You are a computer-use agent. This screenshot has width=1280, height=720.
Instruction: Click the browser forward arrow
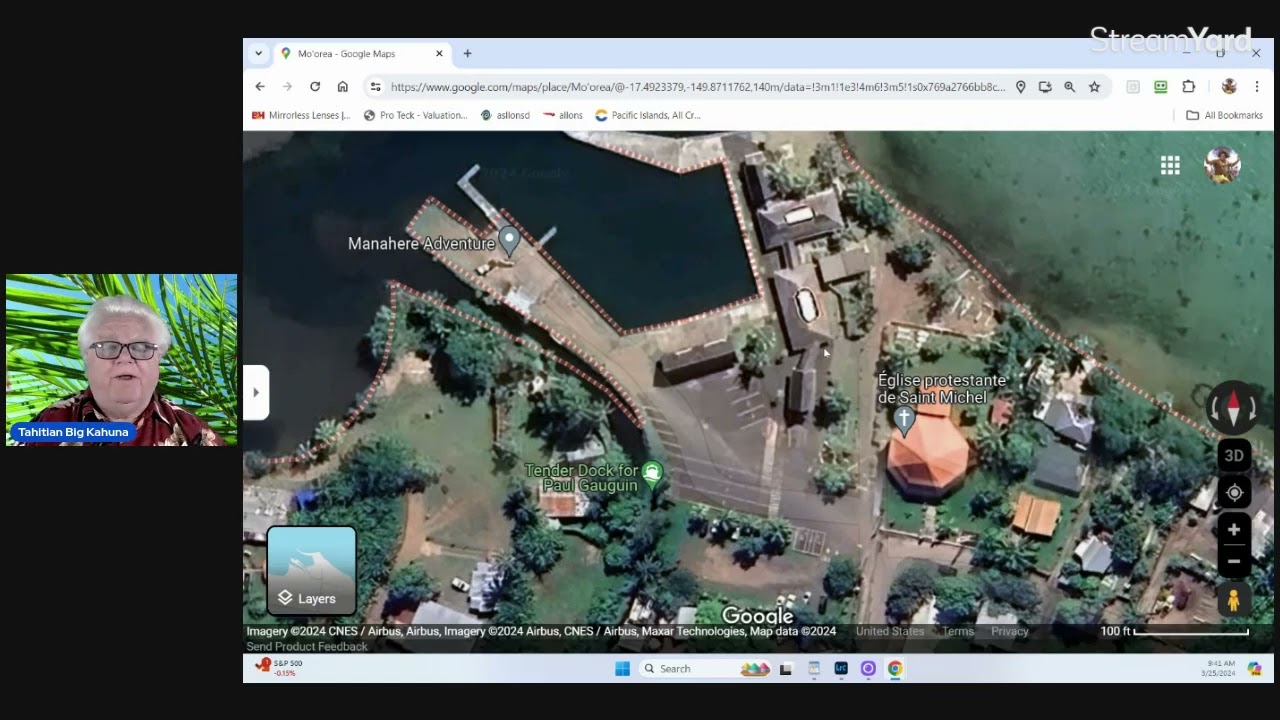pyautogui.click(x=287, y=87)
